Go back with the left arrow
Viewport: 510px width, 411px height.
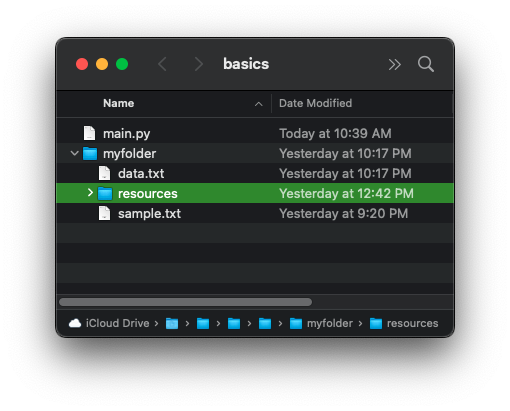point(162,64)
